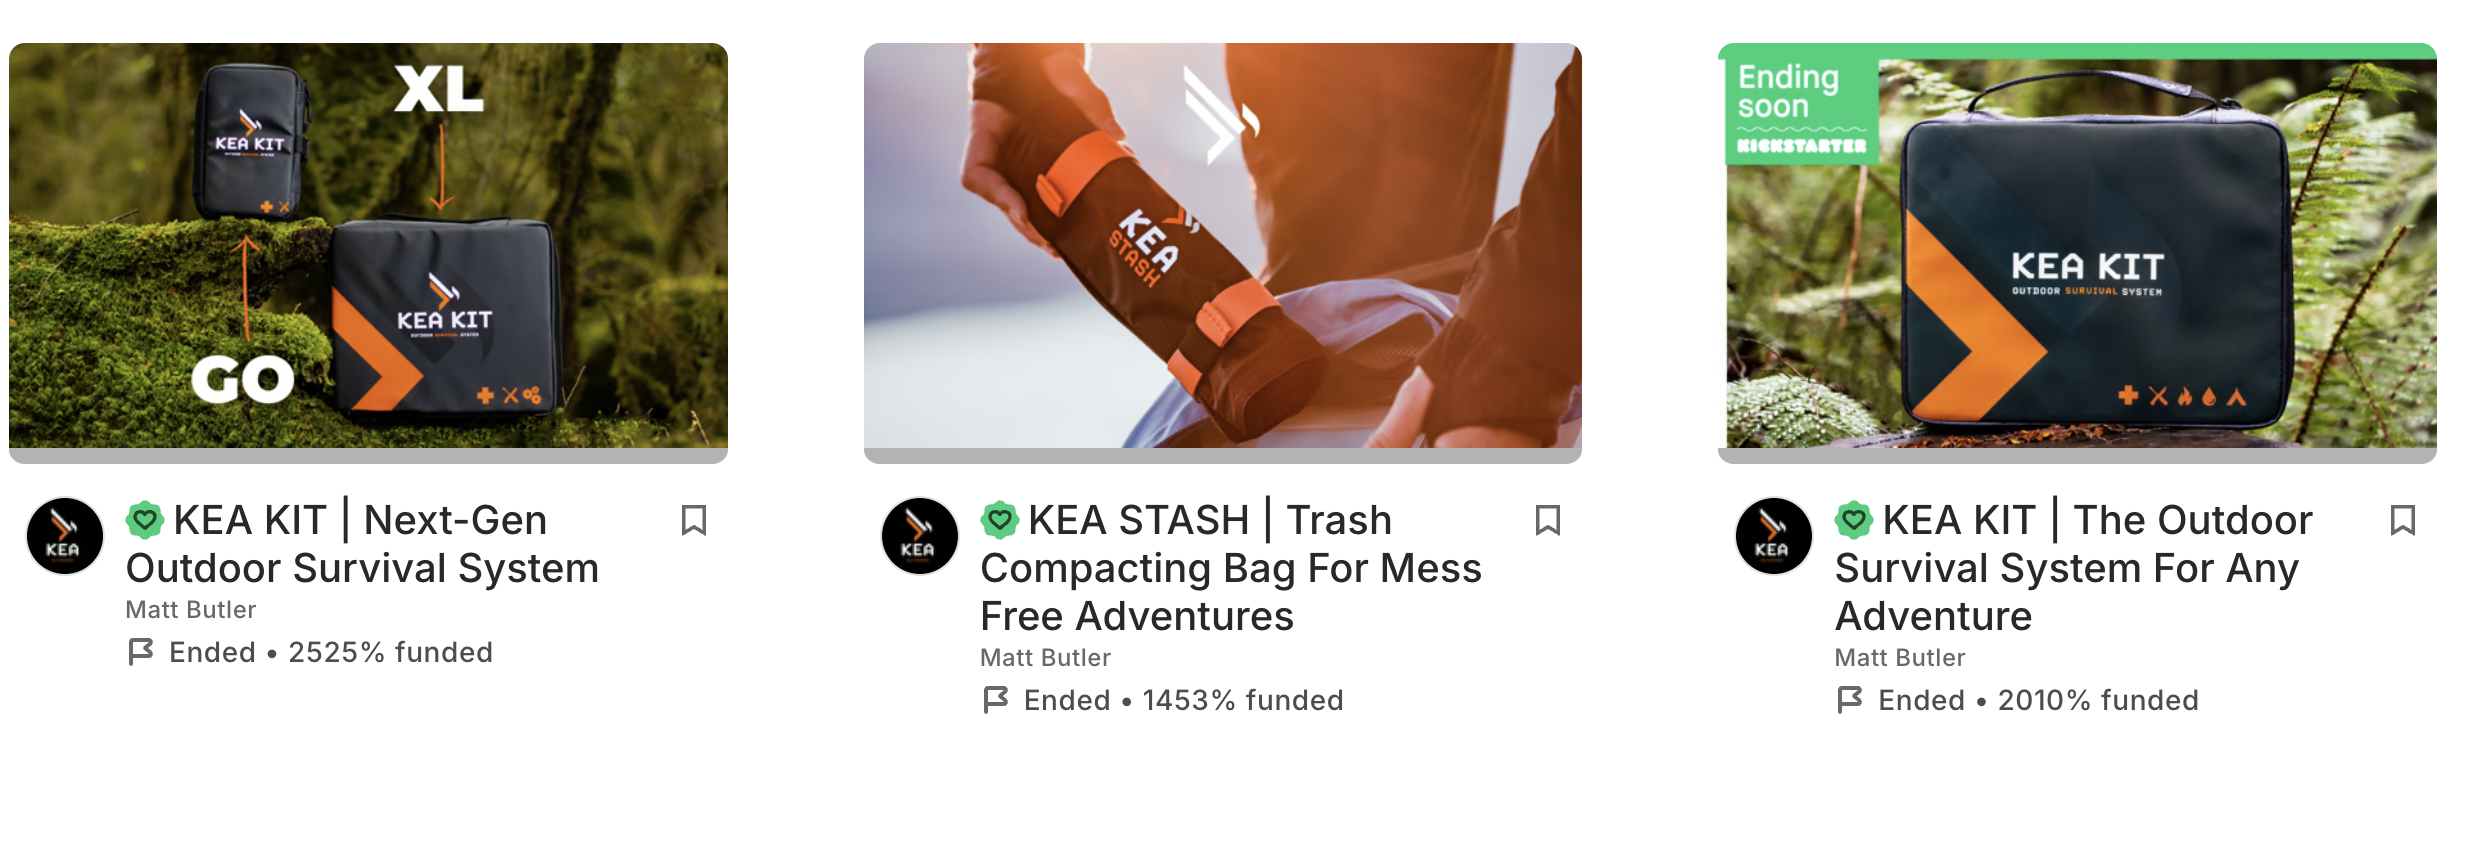Click green heart badge on The Outdoor Survival System title
The height and width of the screenshot is (842, 2486).
1854,520
